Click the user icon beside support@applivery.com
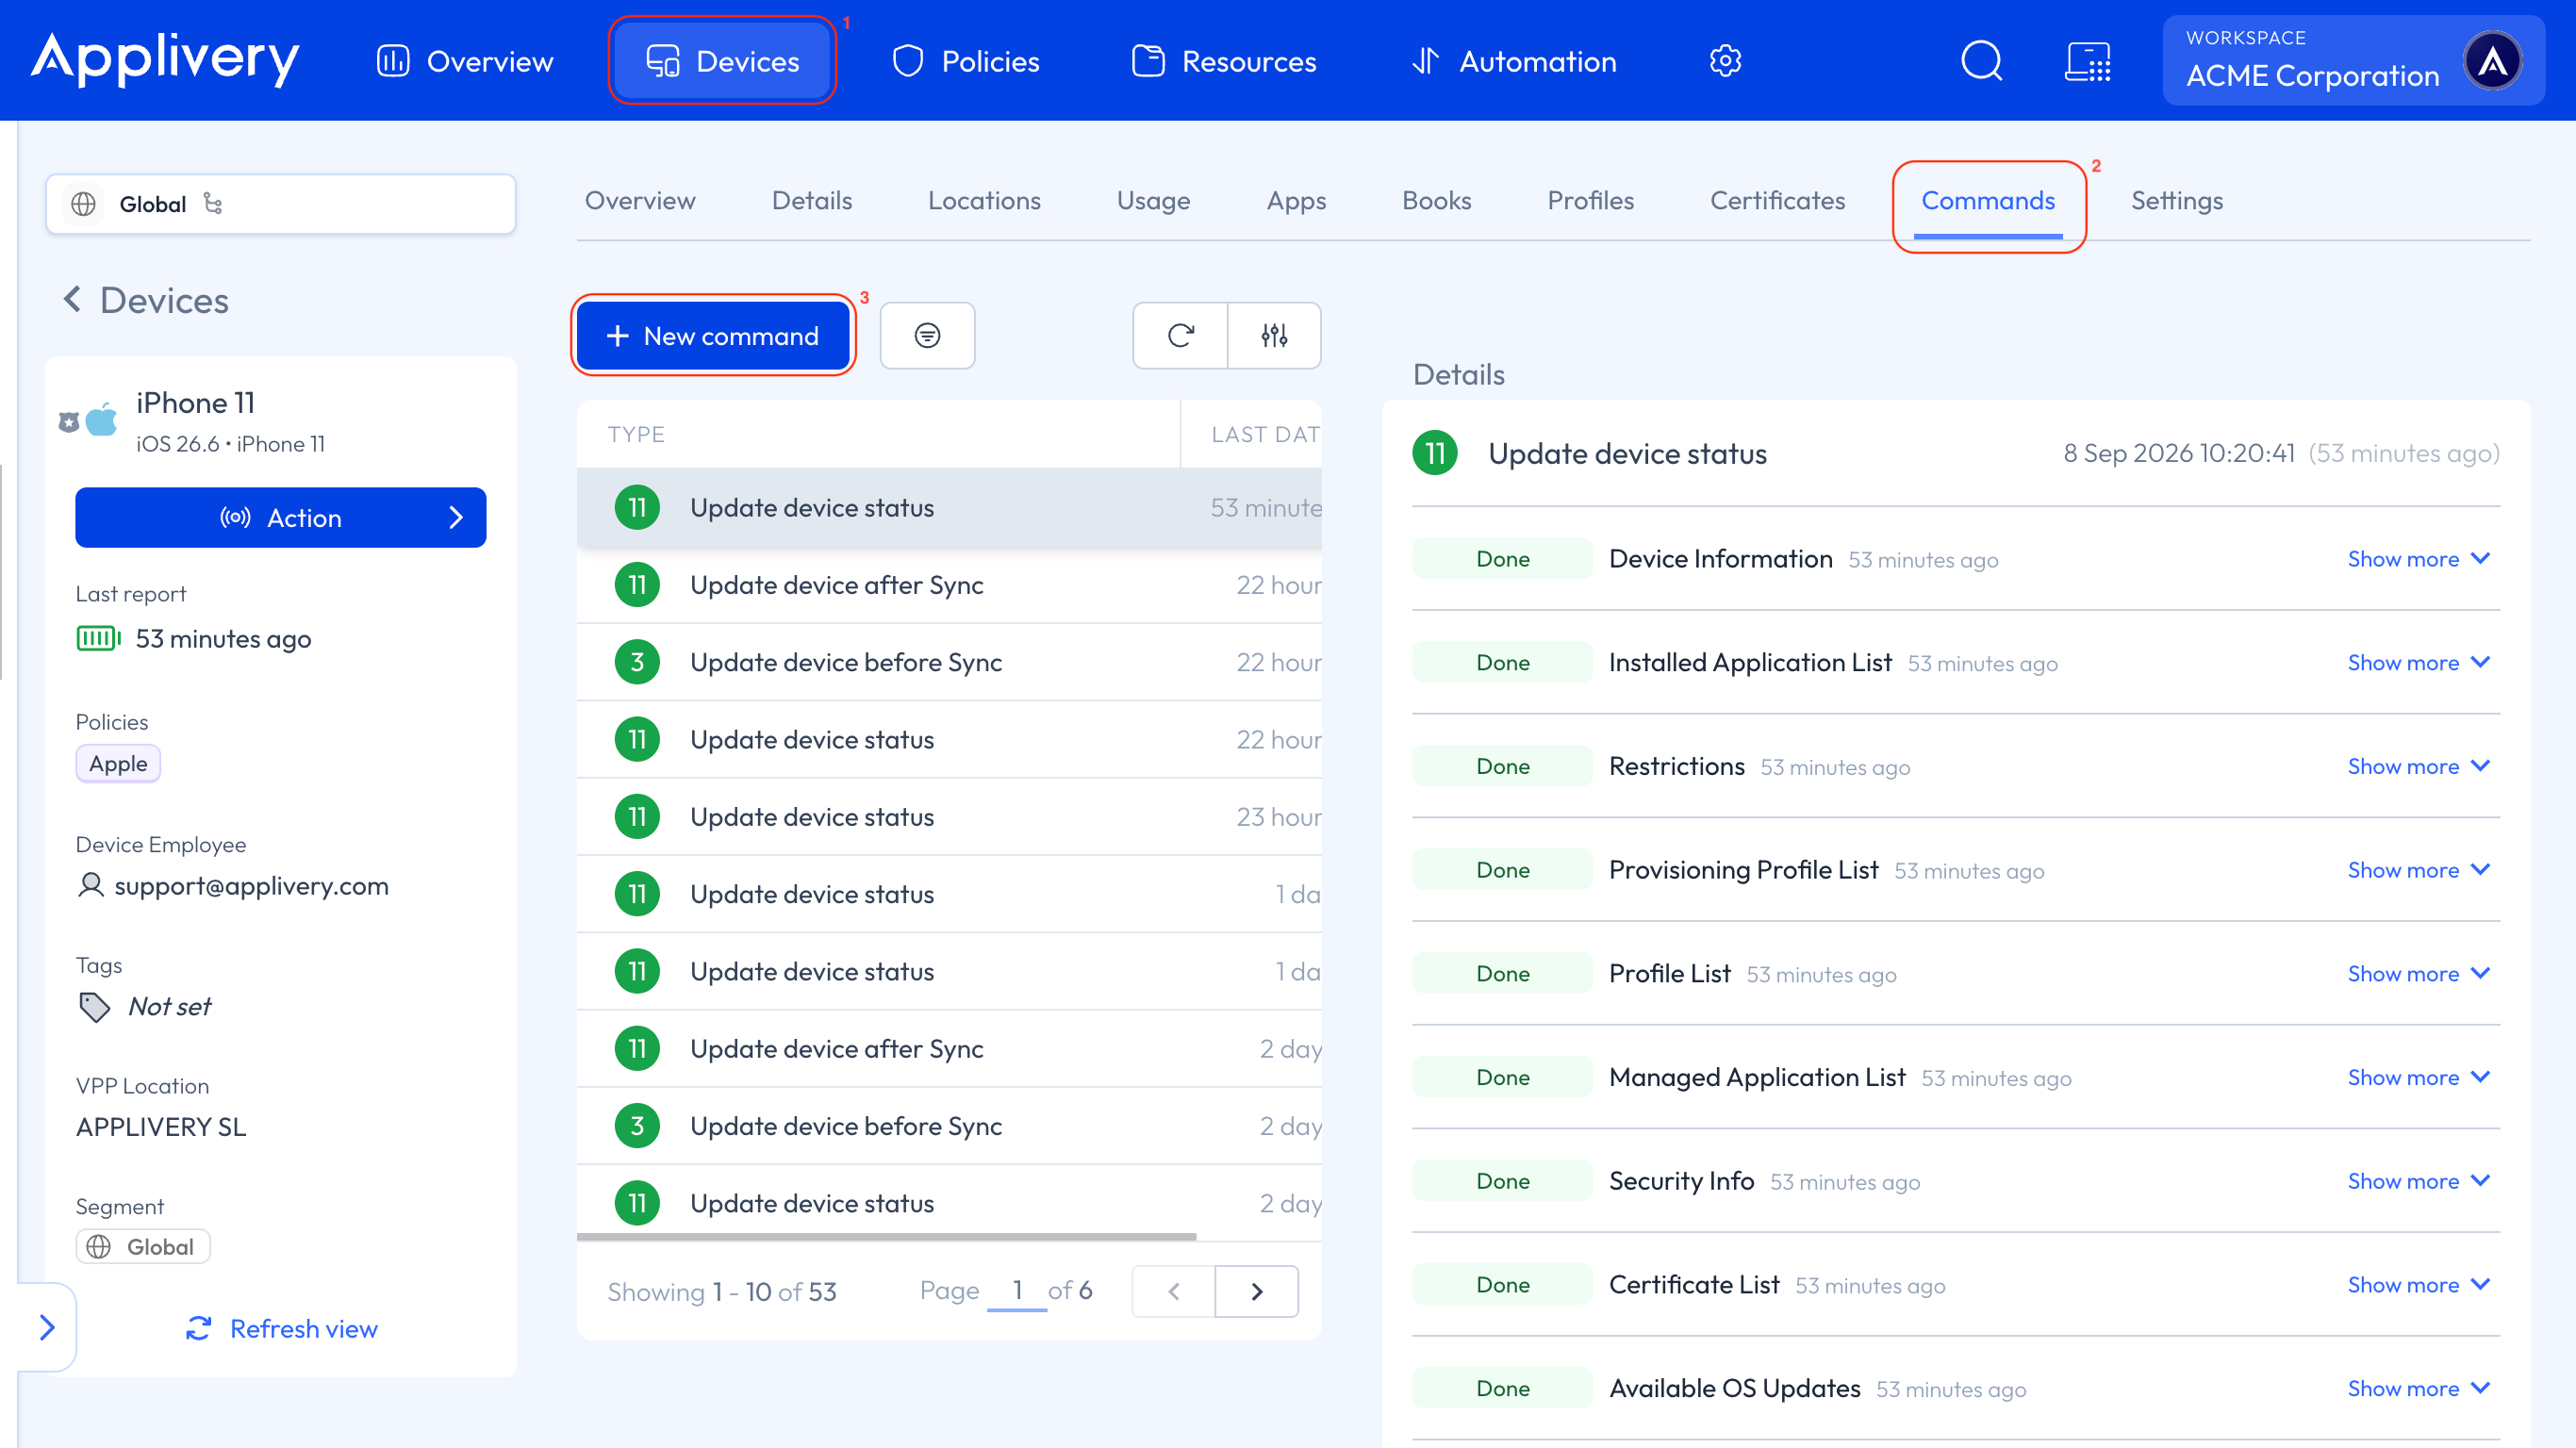Image resolution: width=2576 pixels, height=1448 pixels. pyautogui.click(x=91, y=885)
